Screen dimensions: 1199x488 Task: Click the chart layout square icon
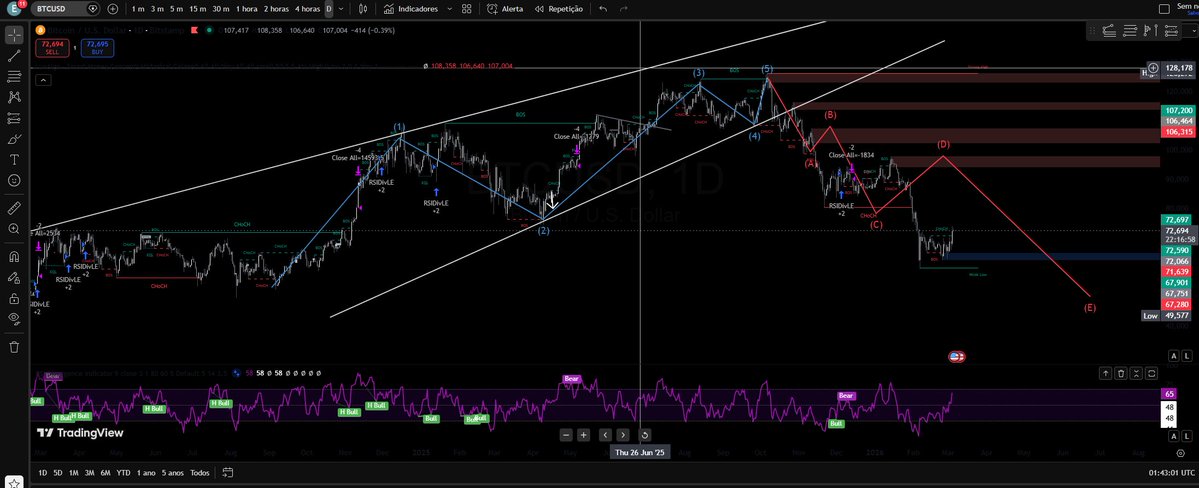point(1164,8)
